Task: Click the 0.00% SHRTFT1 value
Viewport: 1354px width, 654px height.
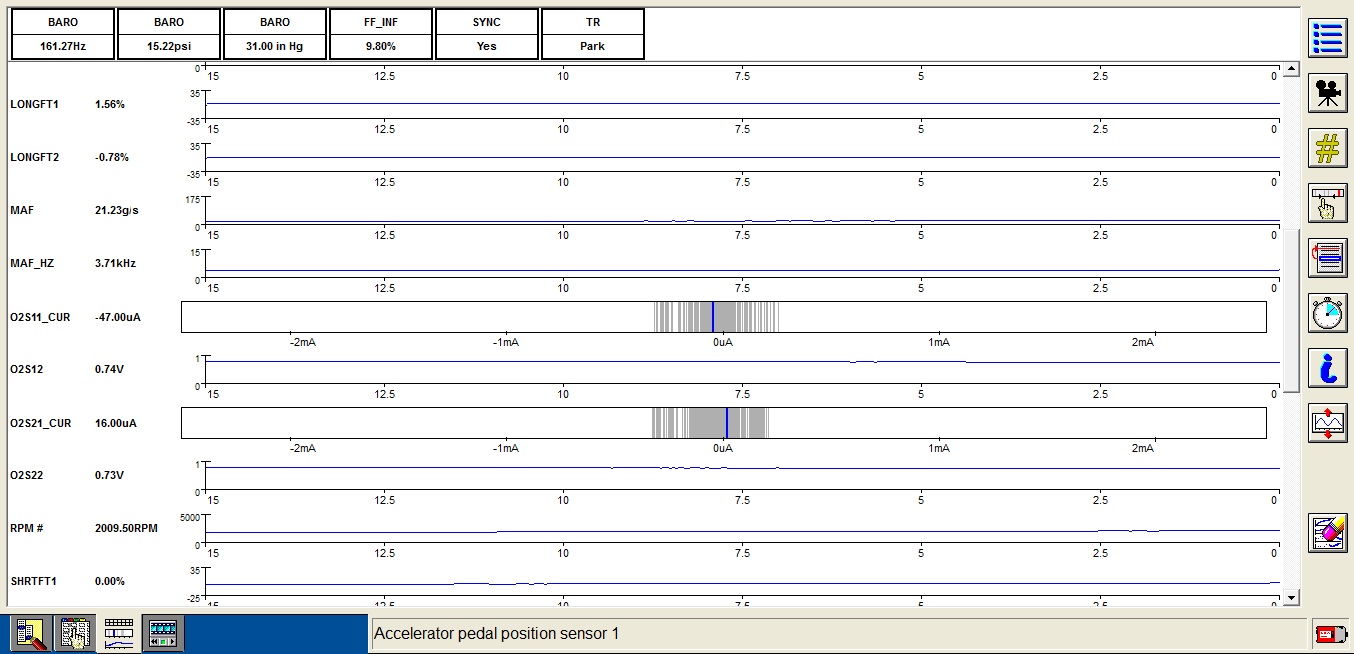Action: pyautogui.click(x=110, y=581)
